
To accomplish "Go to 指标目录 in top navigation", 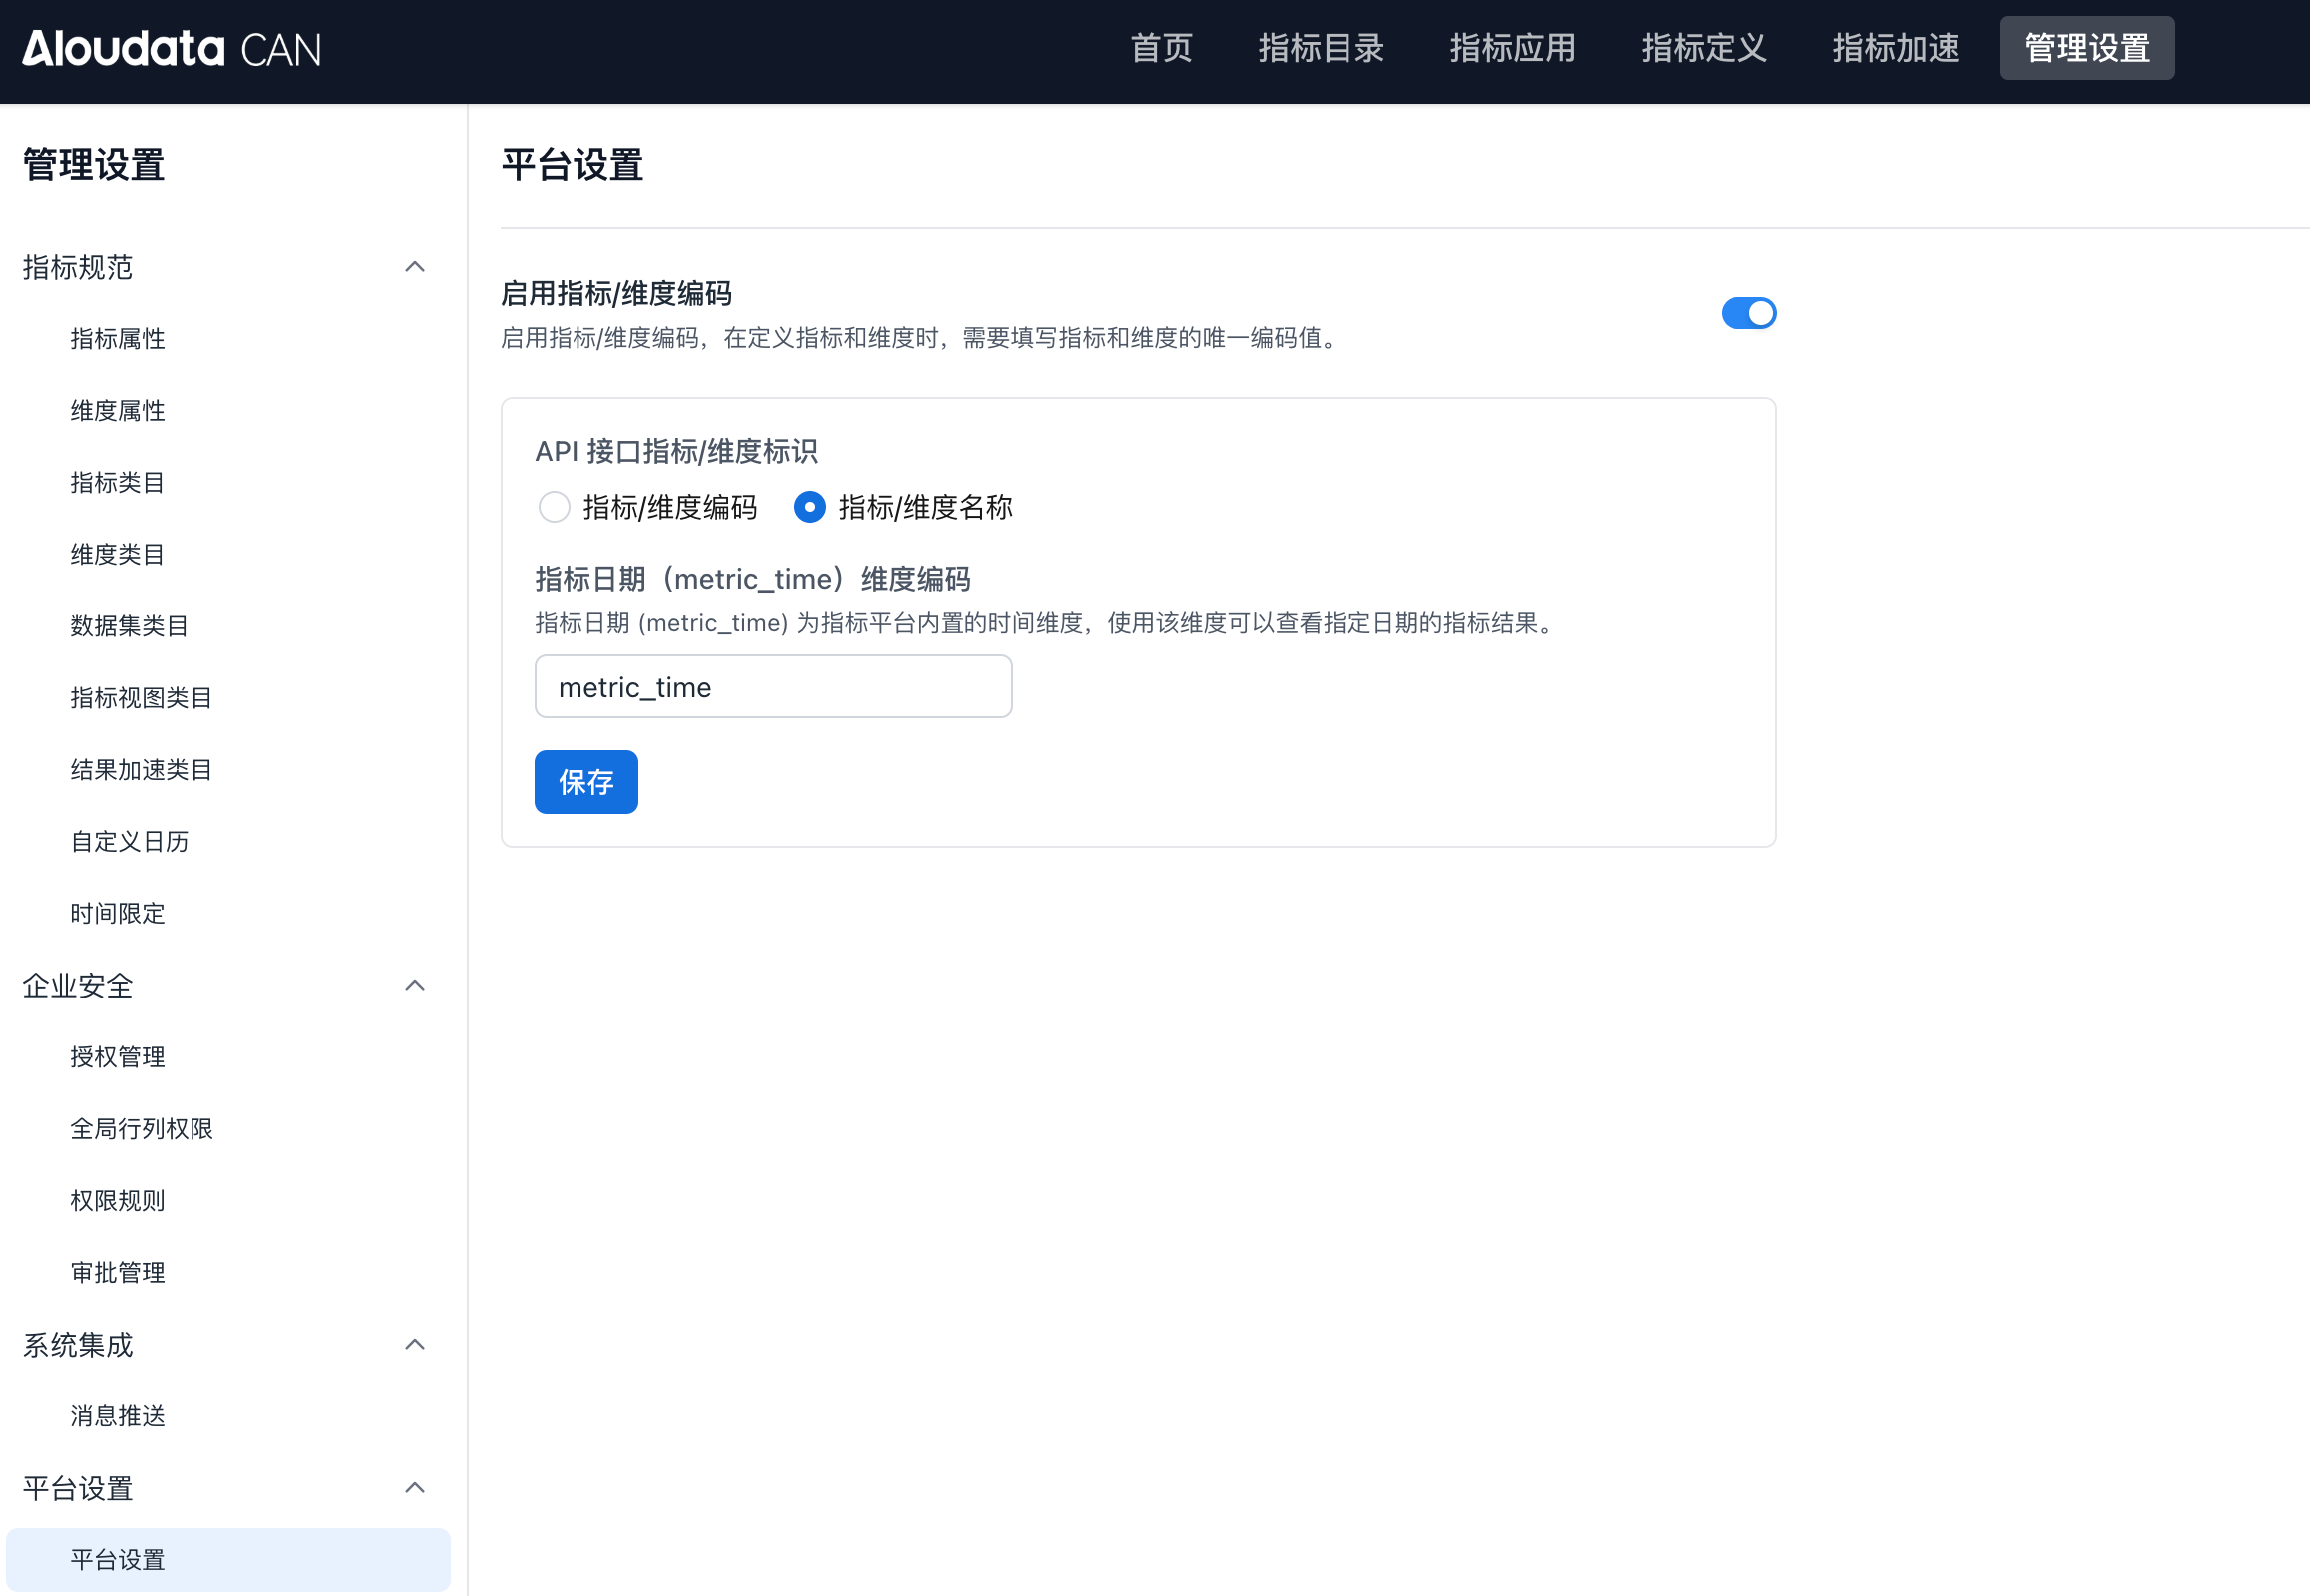I will coord(1320,48).
